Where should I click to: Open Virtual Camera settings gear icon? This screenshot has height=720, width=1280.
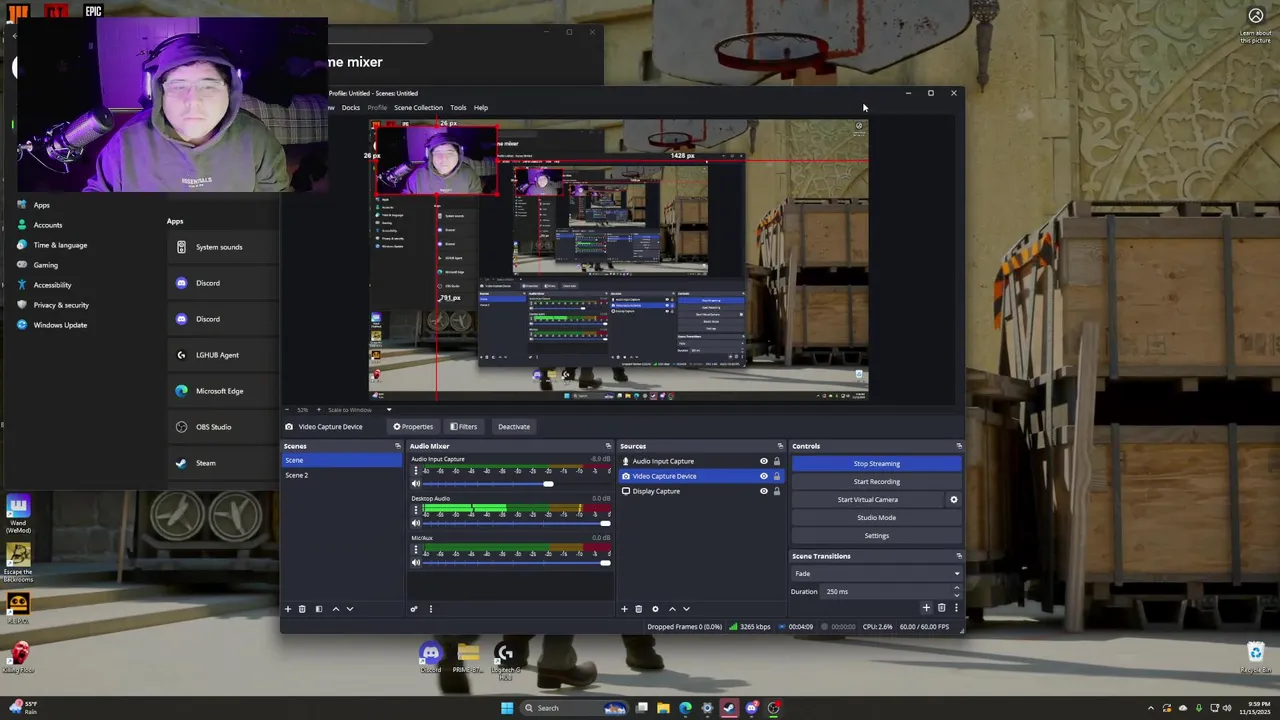[x=953, y=500]
